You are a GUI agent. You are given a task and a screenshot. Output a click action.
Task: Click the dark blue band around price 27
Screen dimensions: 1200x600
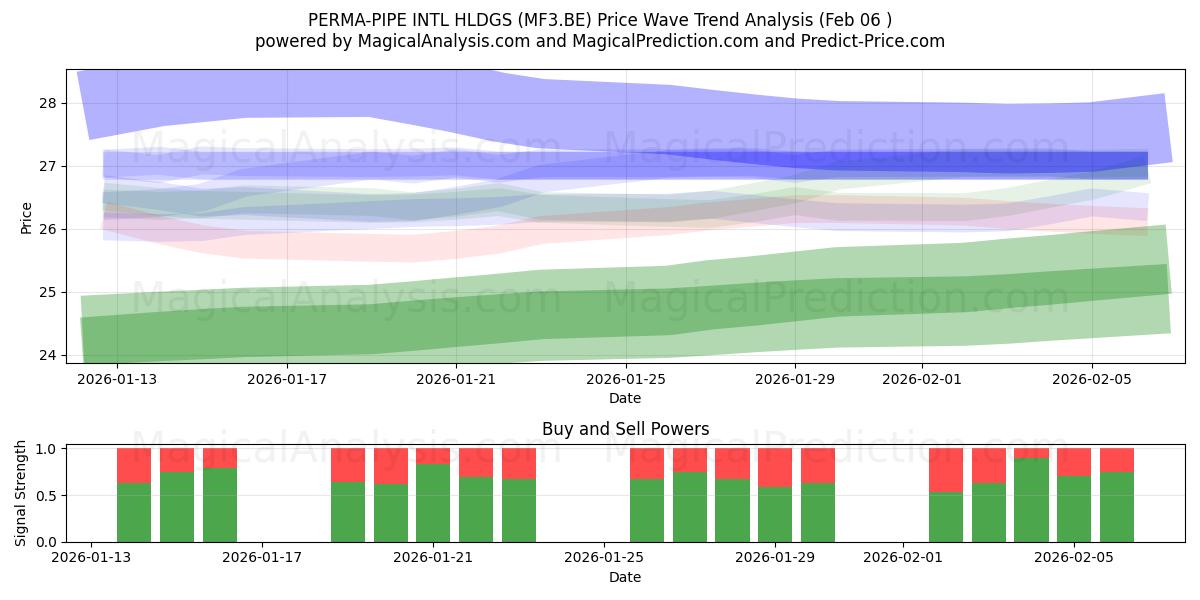click(x=625, y=165)
